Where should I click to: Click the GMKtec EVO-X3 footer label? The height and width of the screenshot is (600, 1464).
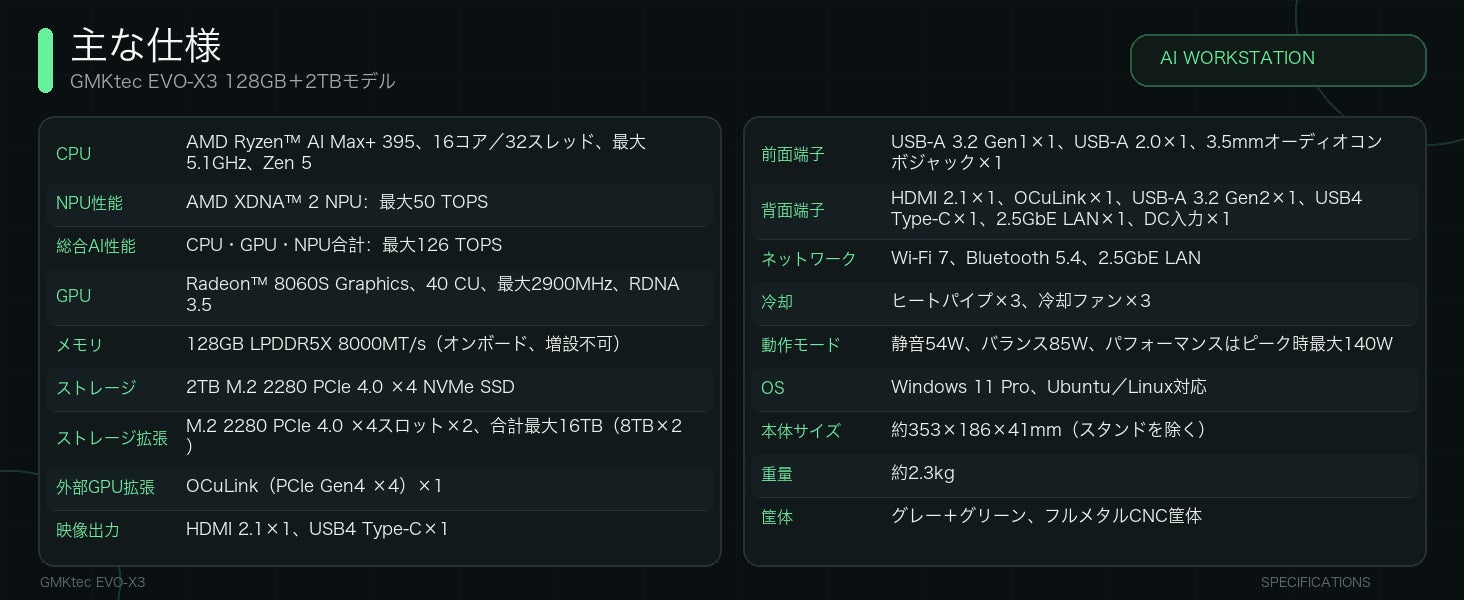[92, 582]
